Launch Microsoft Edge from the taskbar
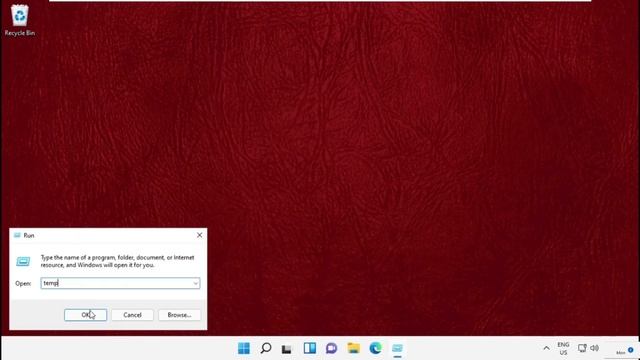This screenshot has height=360, width=640. click(376, 348)
